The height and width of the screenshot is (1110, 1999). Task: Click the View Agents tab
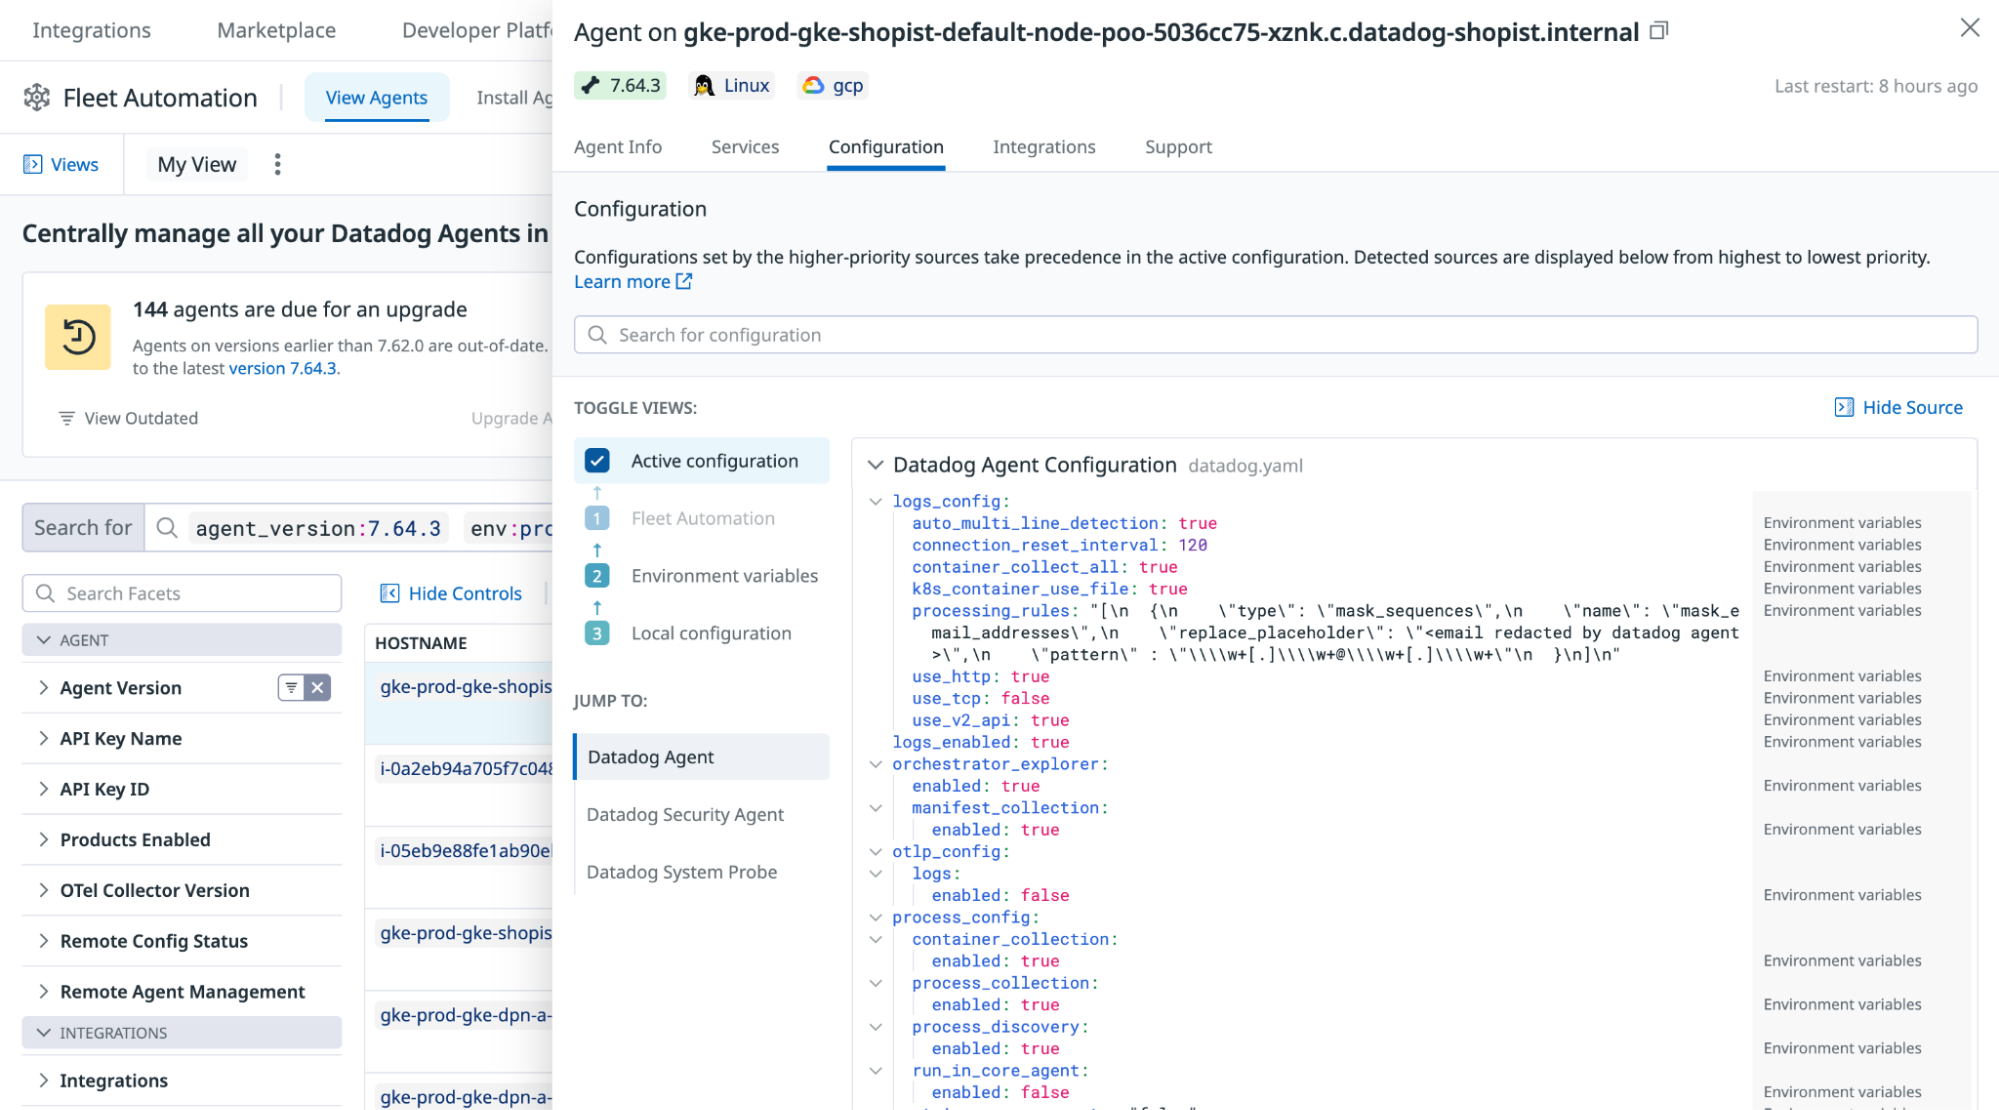click(376, 97)
